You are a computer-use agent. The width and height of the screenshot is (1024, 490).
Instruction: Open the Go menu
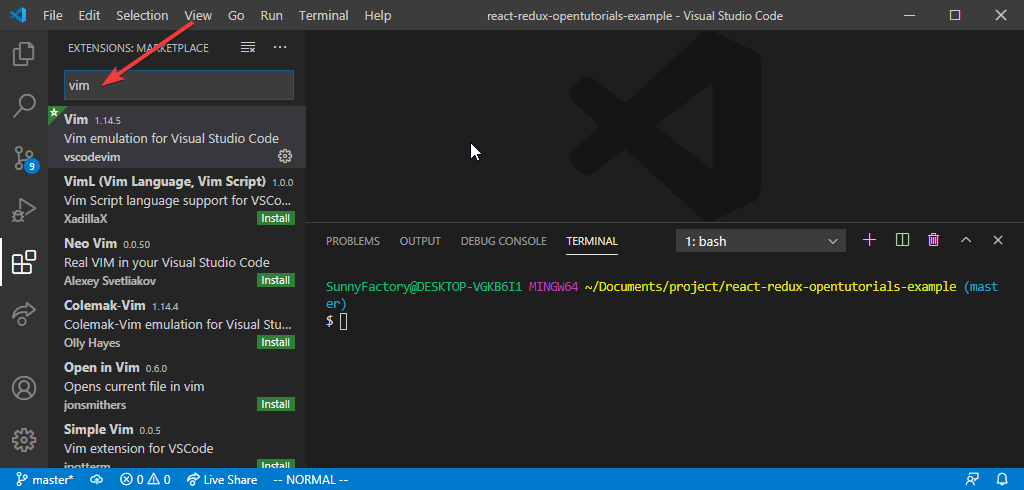236,15
